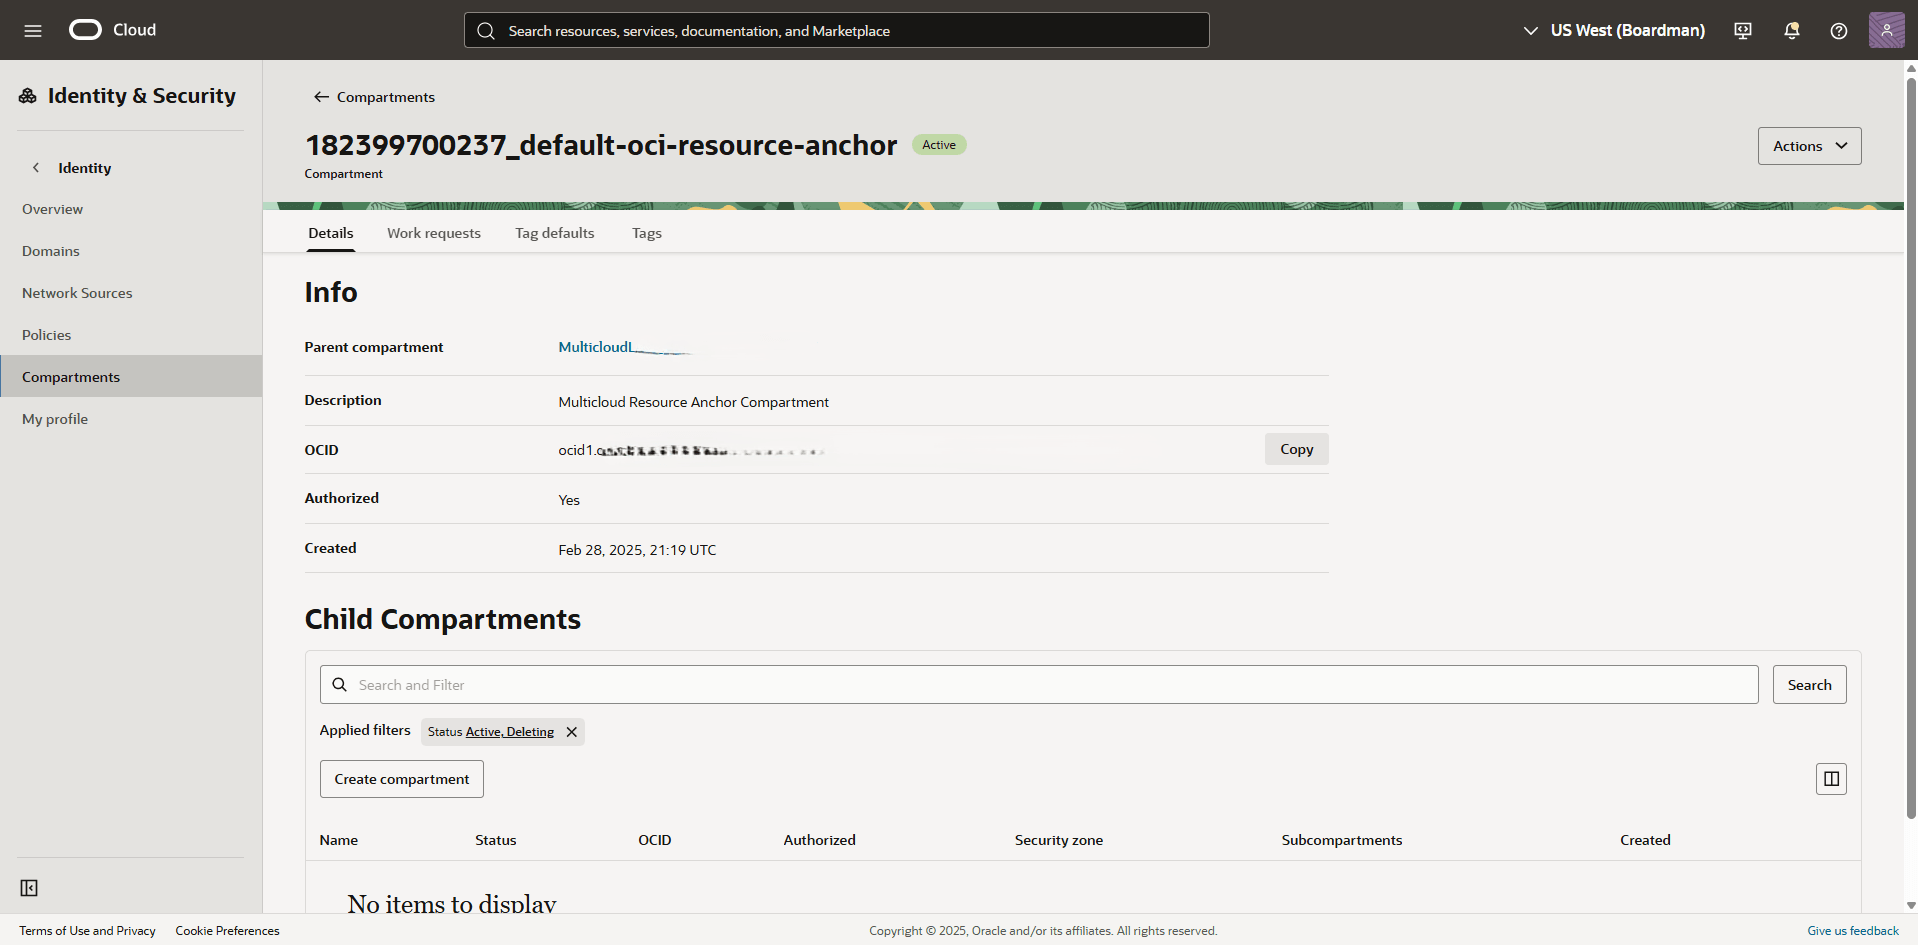Screen dimensions: 1918x945
Task: Open the MulticloudI parent compartment link
Action: pos(595,346)
